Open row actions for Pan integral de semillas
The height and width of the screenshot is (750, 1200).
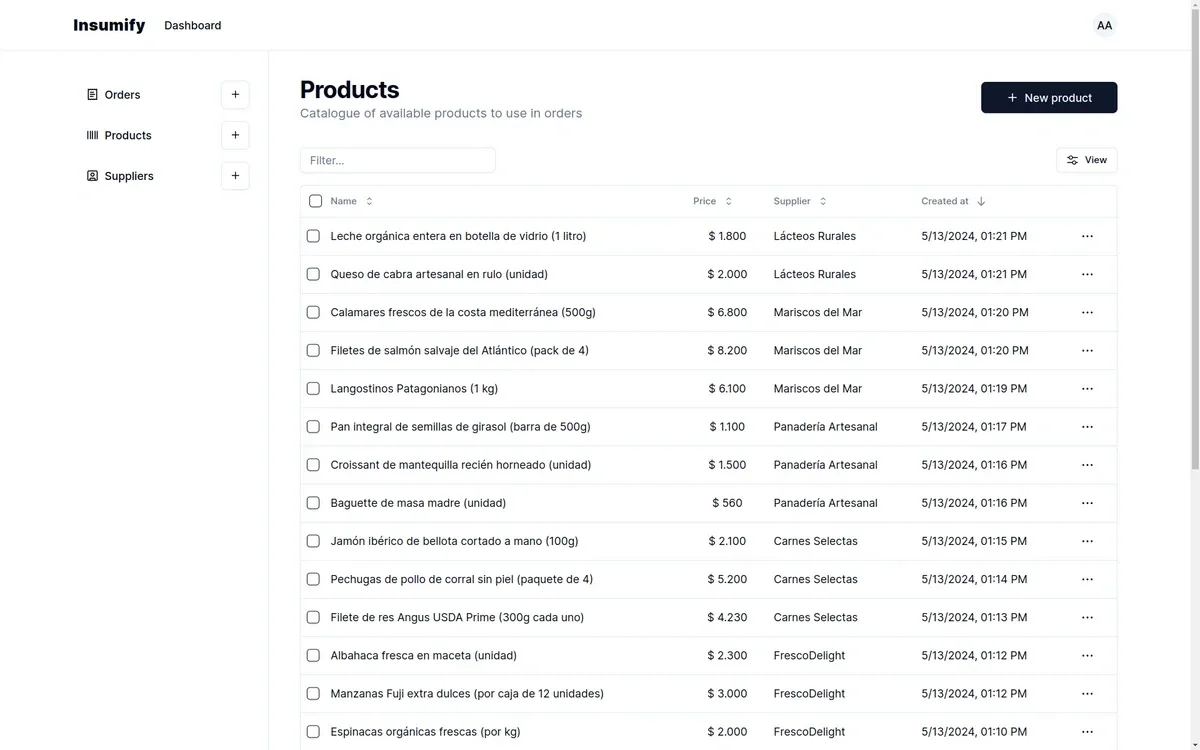pyautogui.click(x=1087, y=427)
